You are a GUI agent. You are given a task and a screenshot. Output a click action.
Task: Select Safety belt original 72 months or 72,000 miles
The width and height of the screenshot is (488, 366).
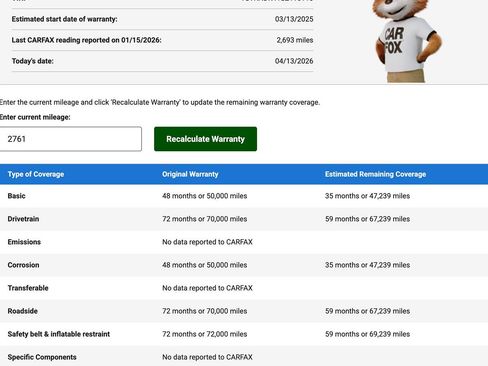coord(205,334)
